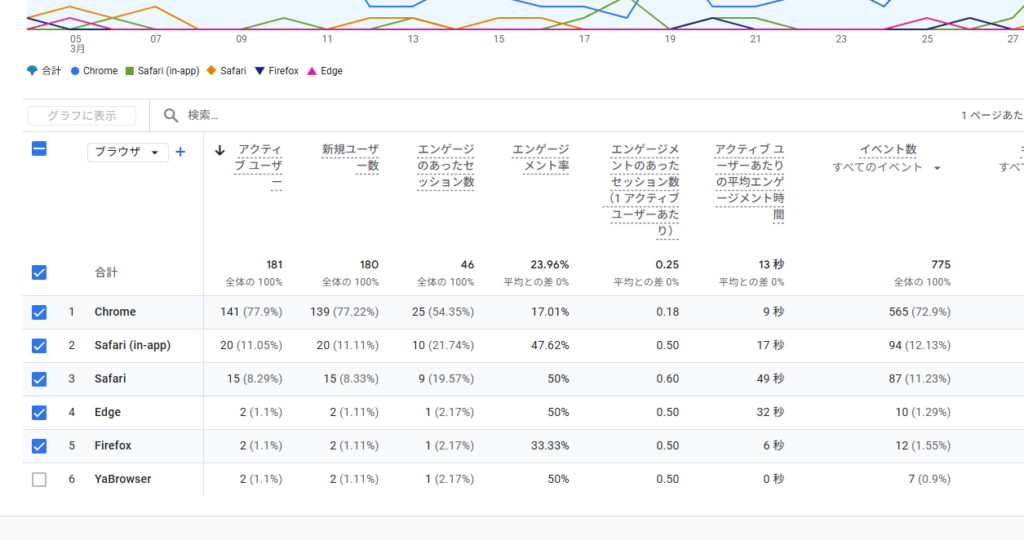Click the Safari orange diamond legend marker
The image size is (1024, 540).
pyautogui.click(x=211, y=71)
